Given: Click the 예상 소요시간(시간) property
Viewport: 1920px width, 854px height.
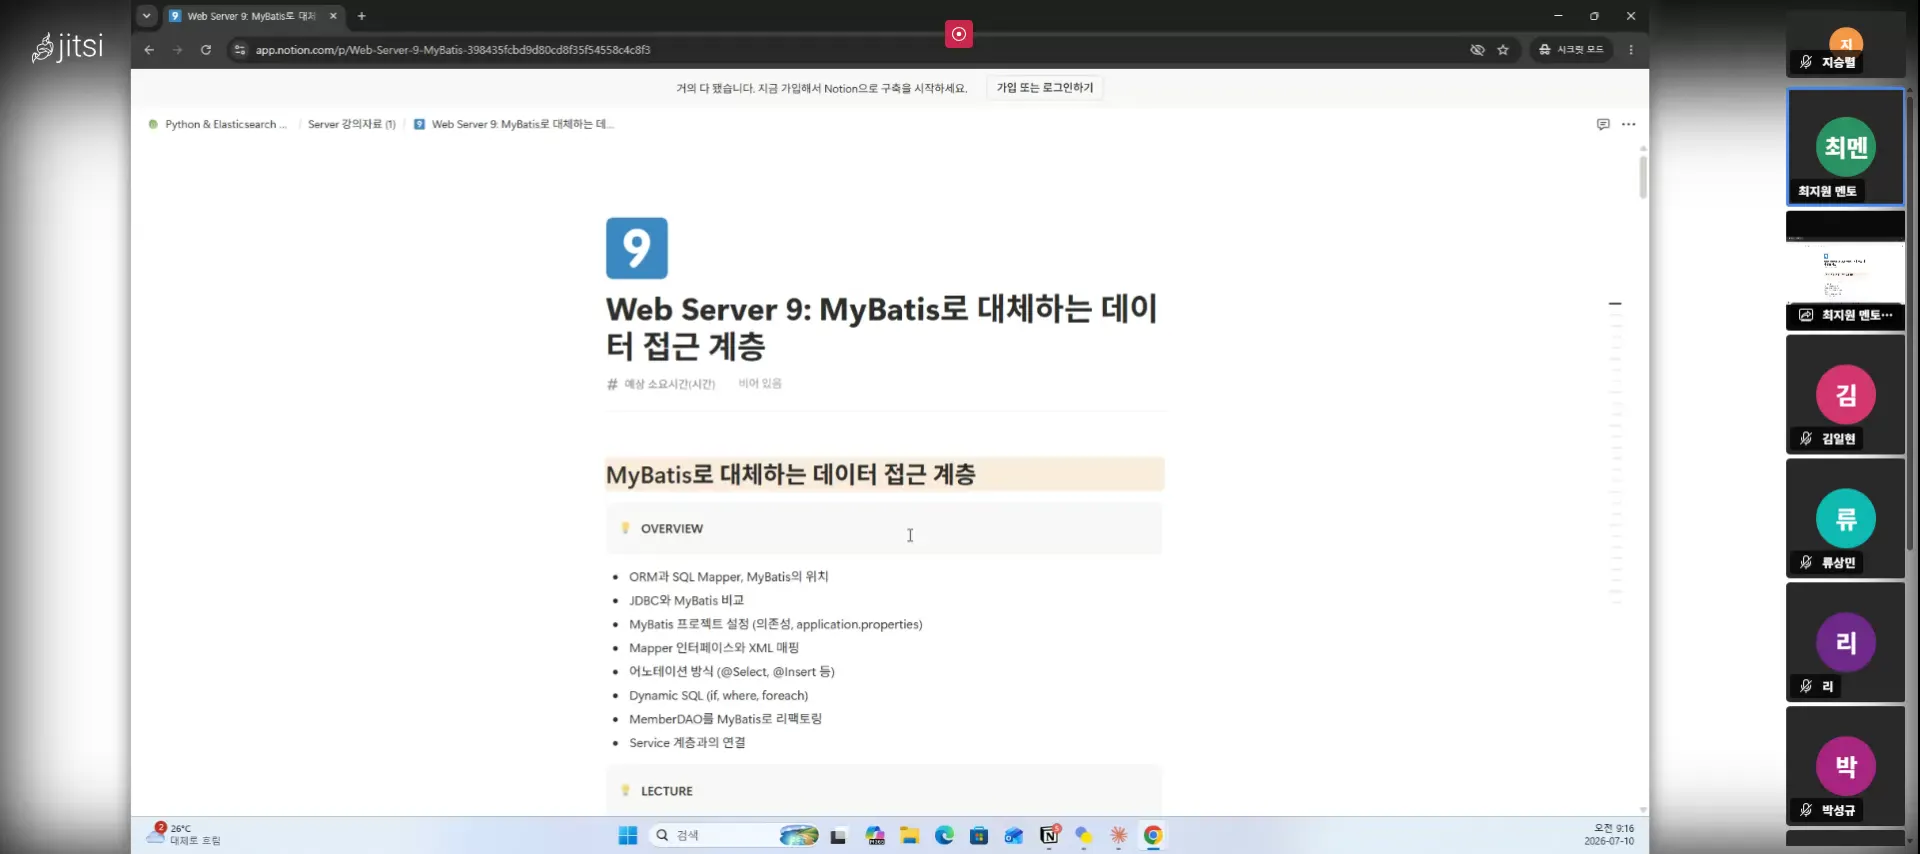Looking at the screenshot, I should pos(661,384).
